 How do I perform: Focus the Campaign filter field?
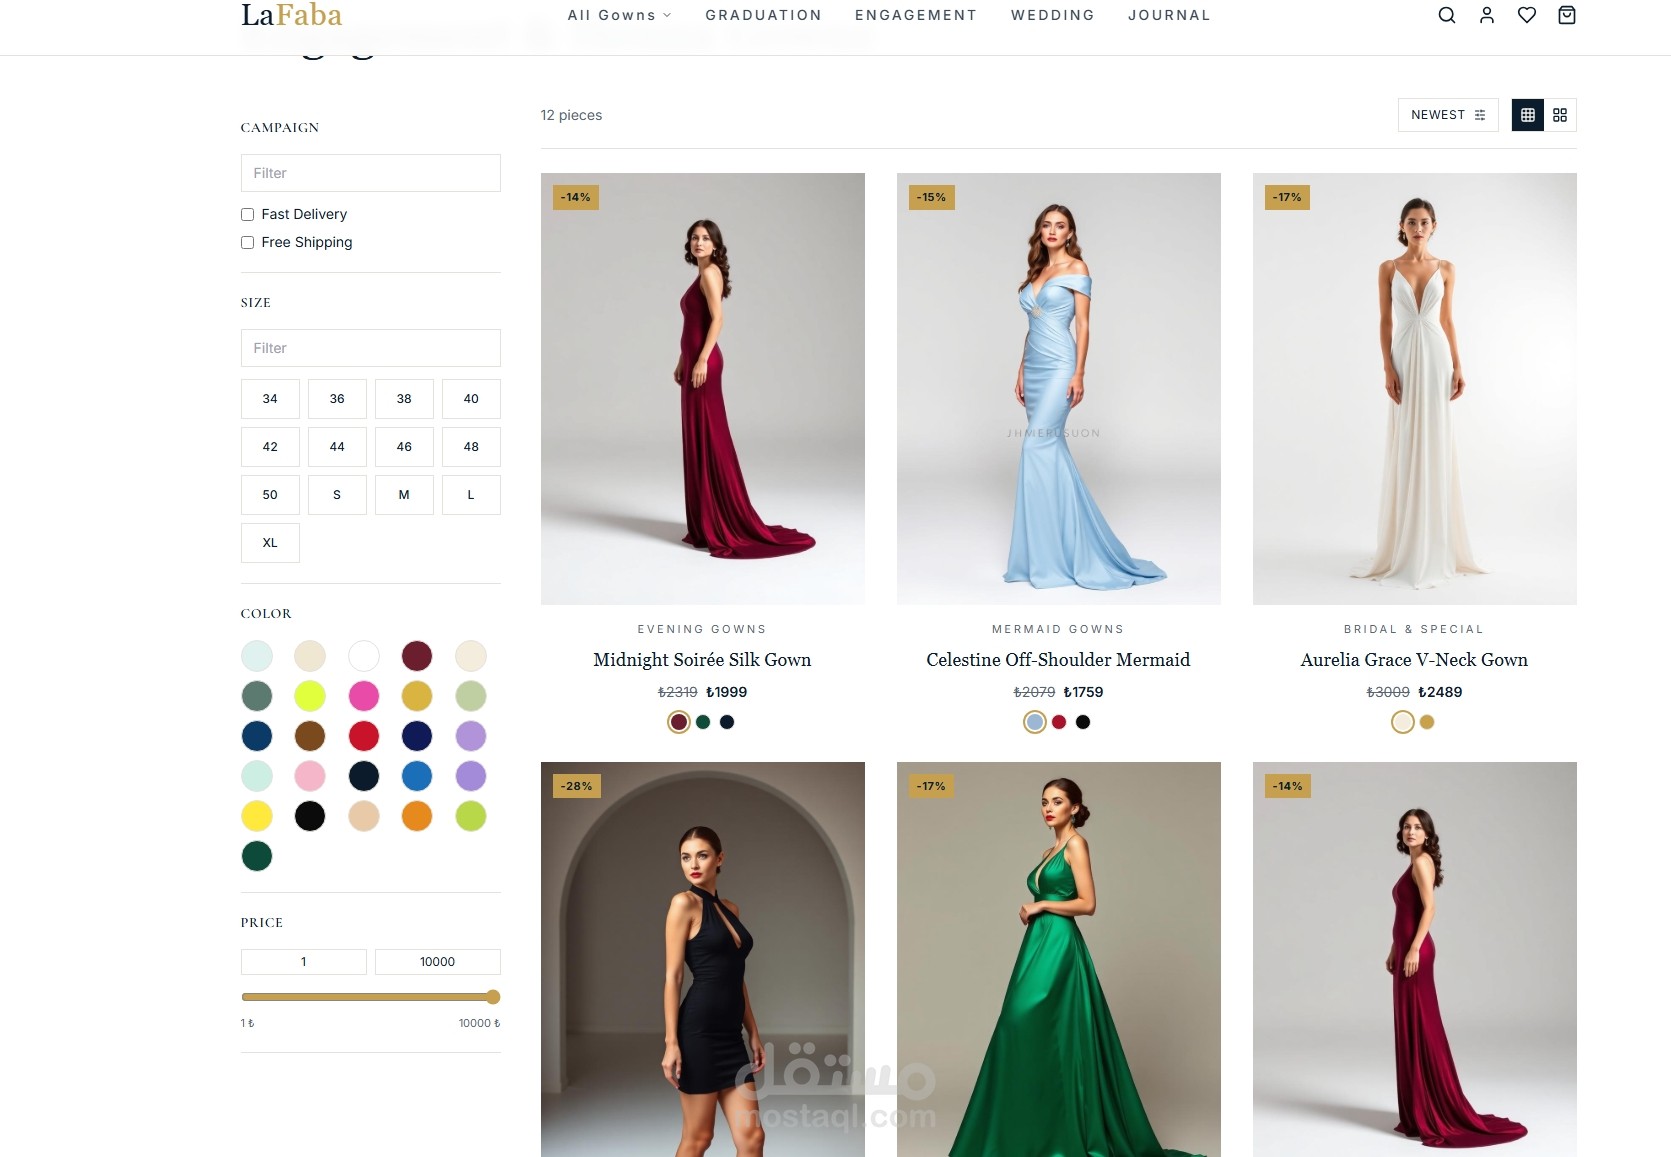pyautogui.click(x=371, y=173)
